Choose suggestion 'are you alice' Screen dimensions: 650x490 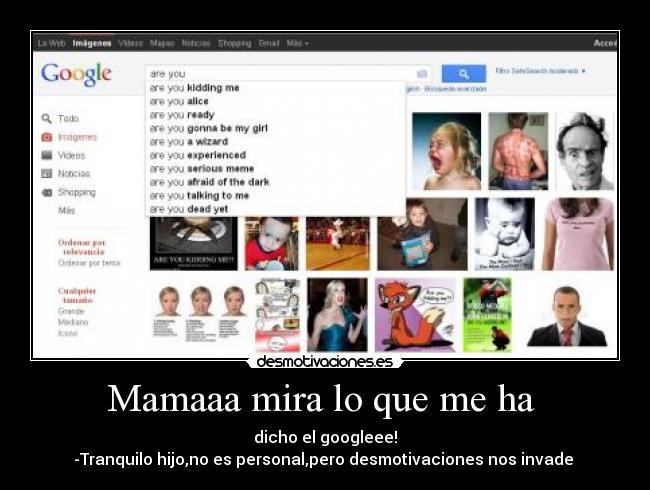pyautogui.click(x=275, y=101)
